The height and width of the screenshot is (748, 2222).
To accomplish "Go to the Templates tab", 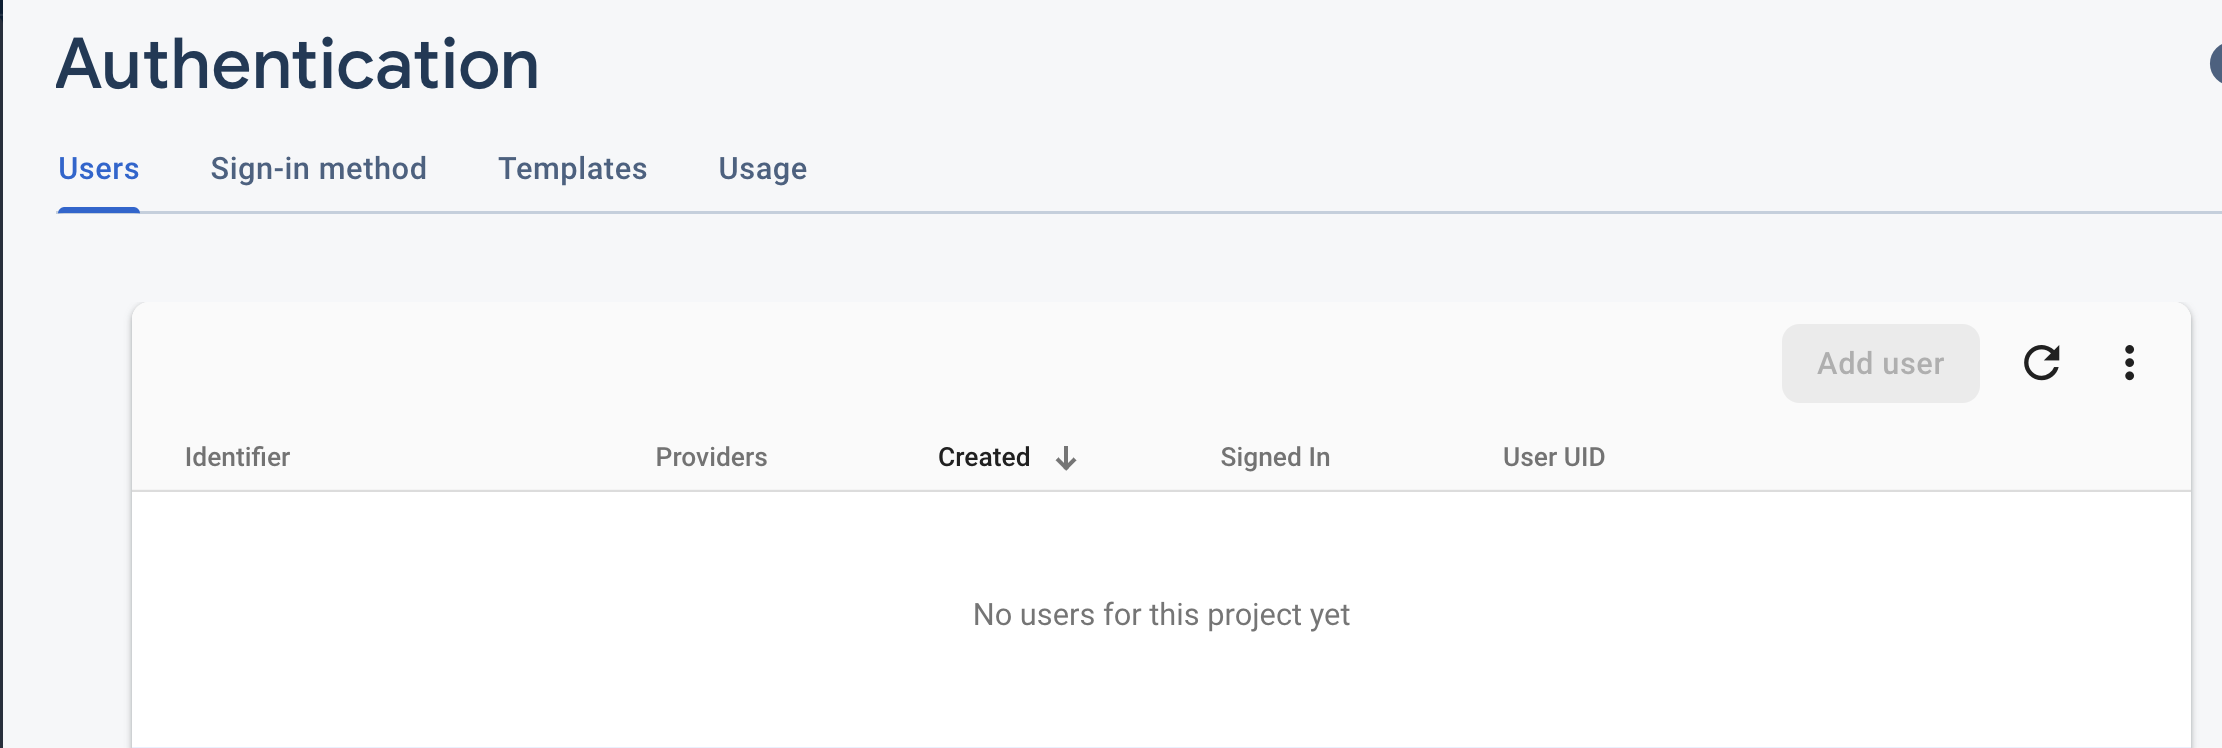I will click(572, 169).
